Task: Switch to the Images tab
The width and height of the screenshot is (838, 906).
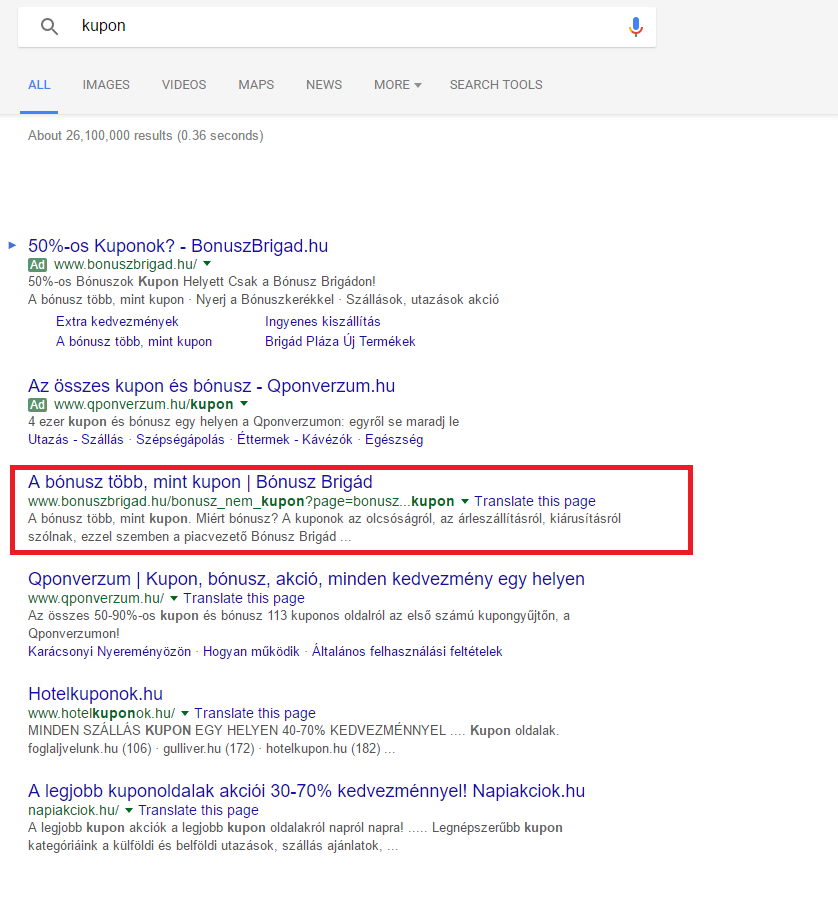Action: [106, 85]
